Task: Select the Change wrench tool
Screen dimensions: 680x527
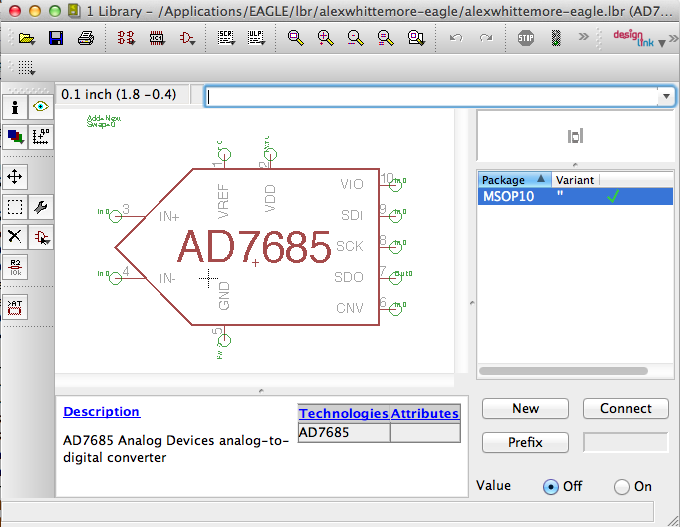Action: [x=41, y=207]
